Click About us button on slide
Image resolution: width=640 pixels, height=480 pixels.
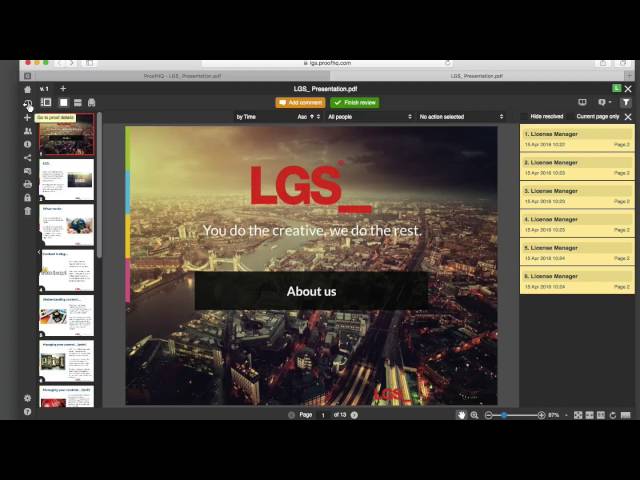tap(311, 291)
